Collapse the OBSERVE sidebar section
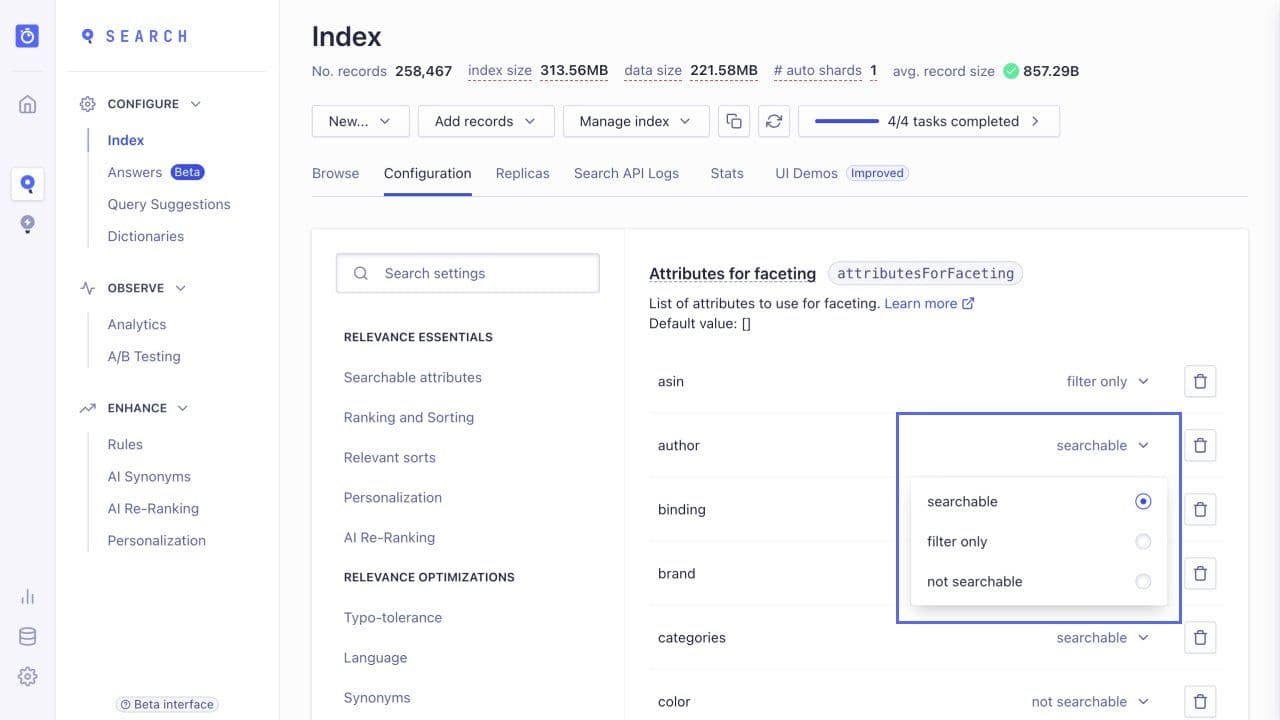This screenshot has width=1280, height=720. click(180, 288)
